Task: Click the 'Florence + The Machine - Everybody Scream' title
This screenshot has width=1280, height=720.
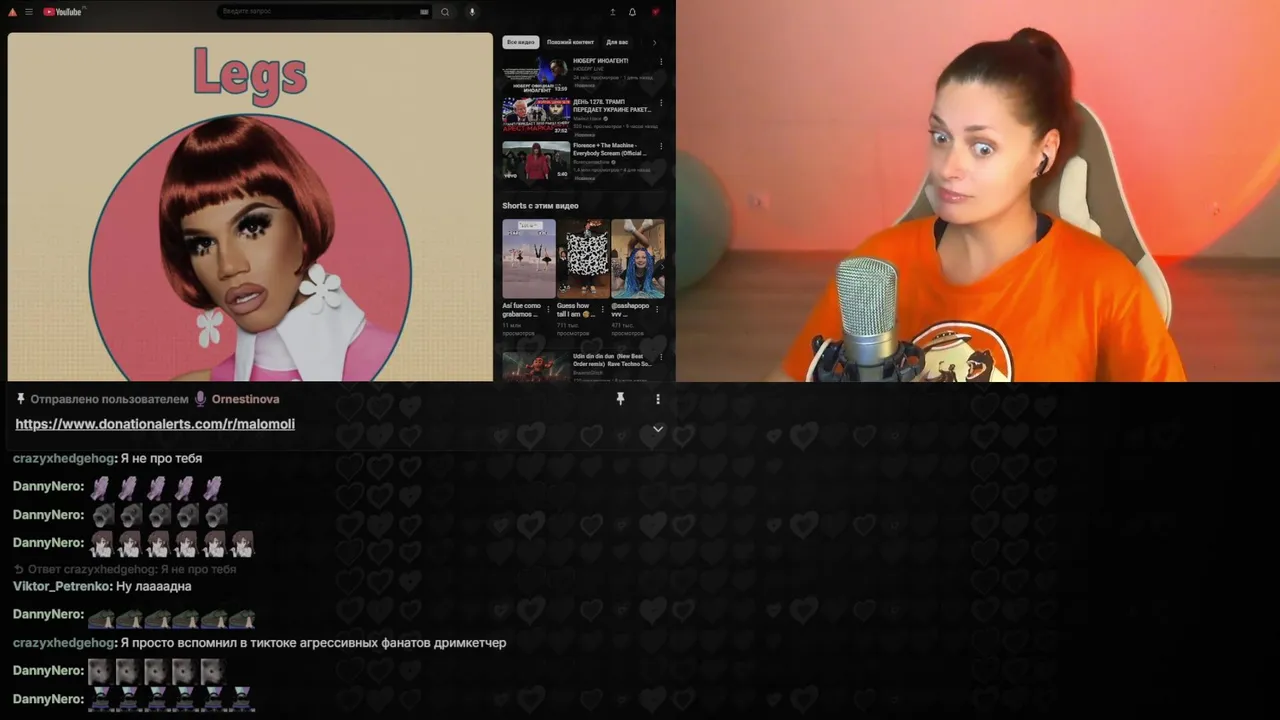Action: pos(611,149)
